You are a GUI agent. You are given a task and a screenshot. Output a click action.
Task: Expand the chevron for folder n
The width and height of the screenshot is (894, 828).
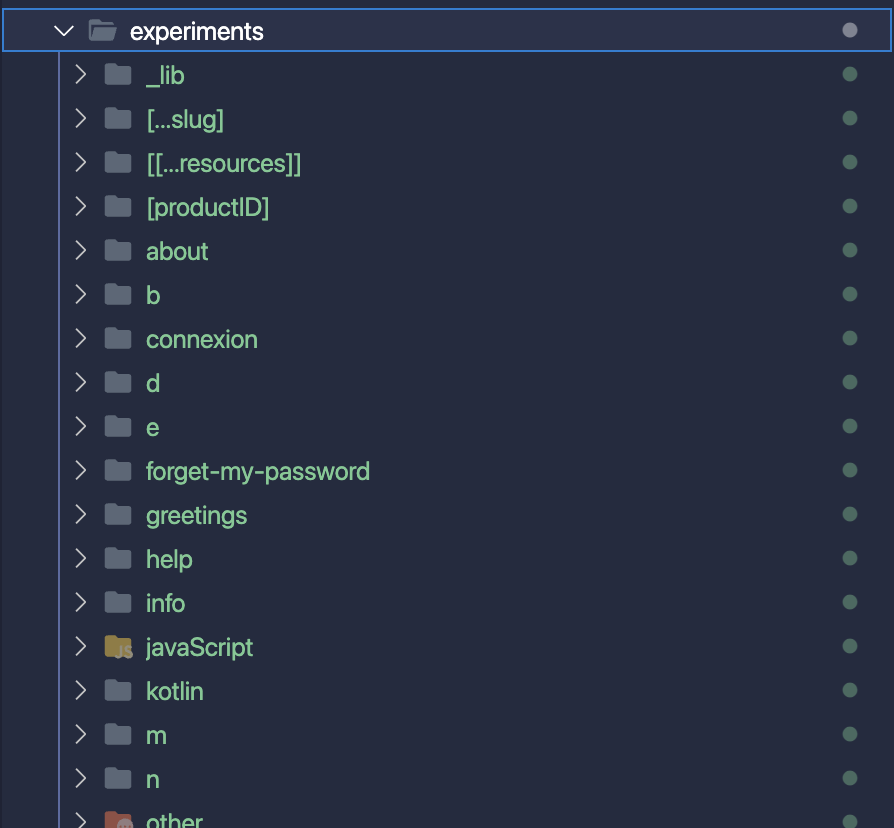pos(81,779)
